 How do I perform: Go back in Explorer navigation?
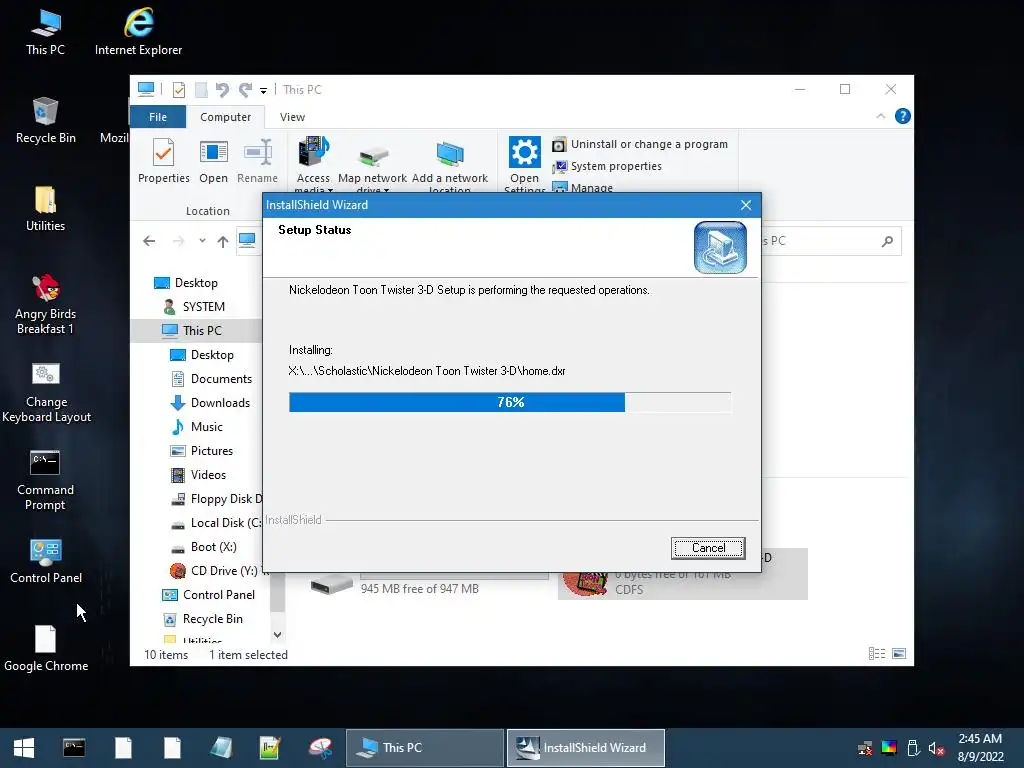coord(149,242)
